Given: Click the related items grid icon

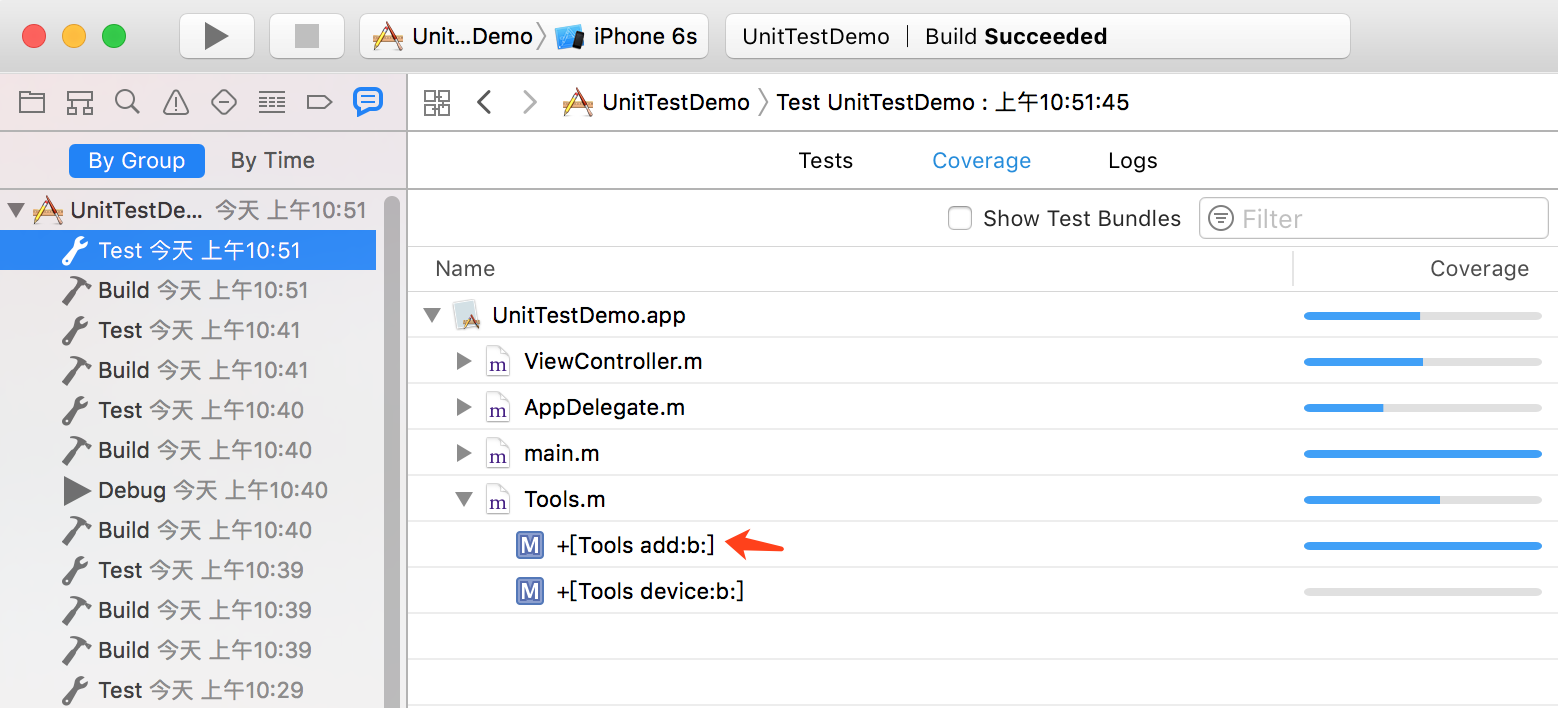Looking at the screenshot, I should coord(437,102).
